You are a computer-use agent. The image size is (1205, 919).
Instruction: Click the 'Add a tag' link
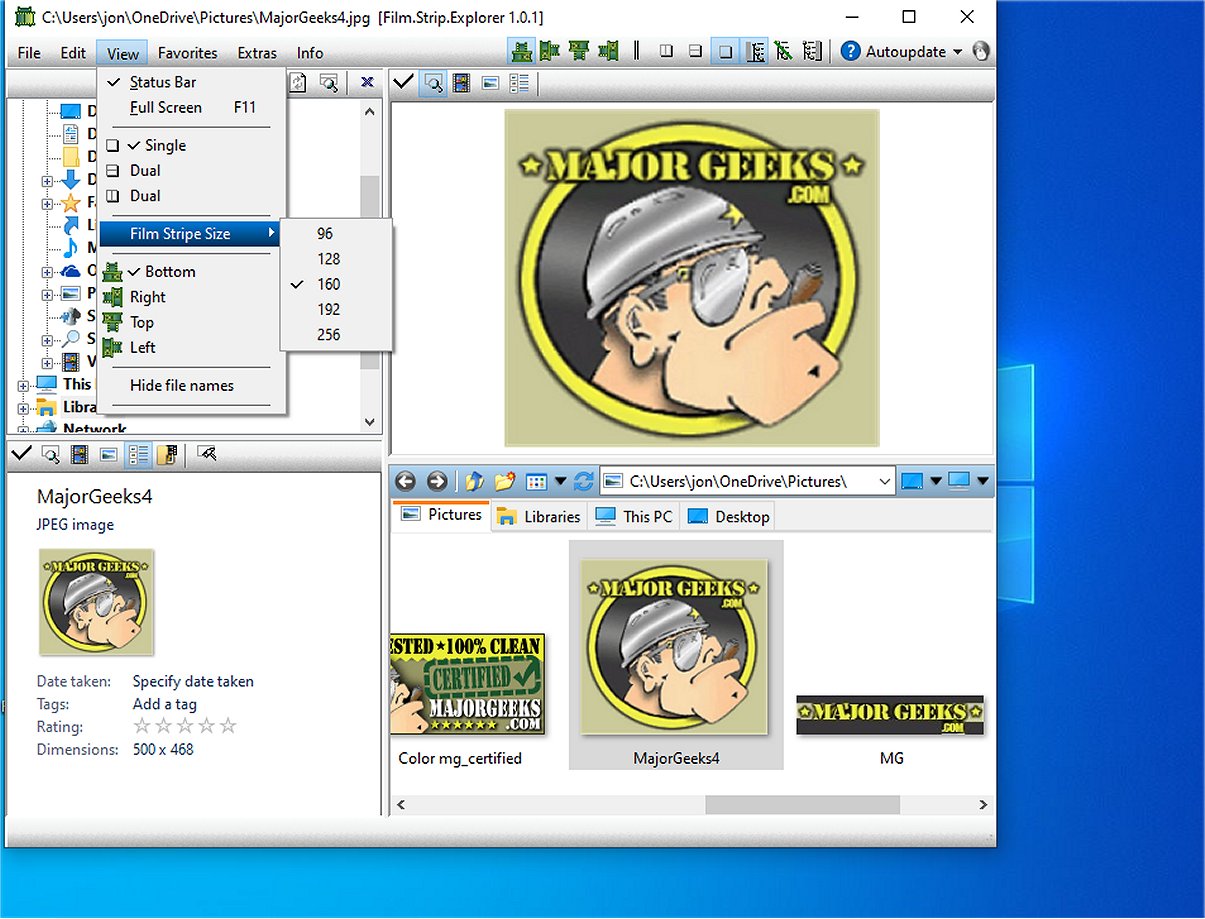click(x=164, y=704)
